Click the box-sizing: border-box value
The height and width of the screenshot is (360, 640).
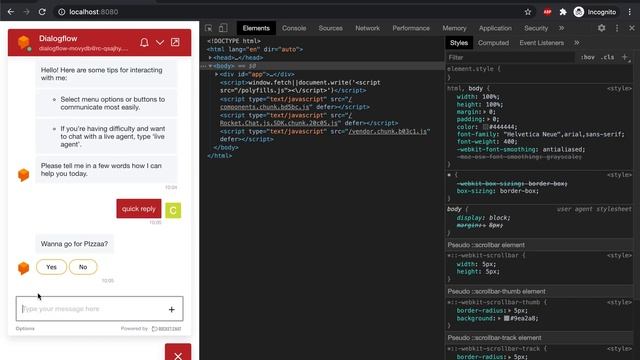tap(518, 191)
